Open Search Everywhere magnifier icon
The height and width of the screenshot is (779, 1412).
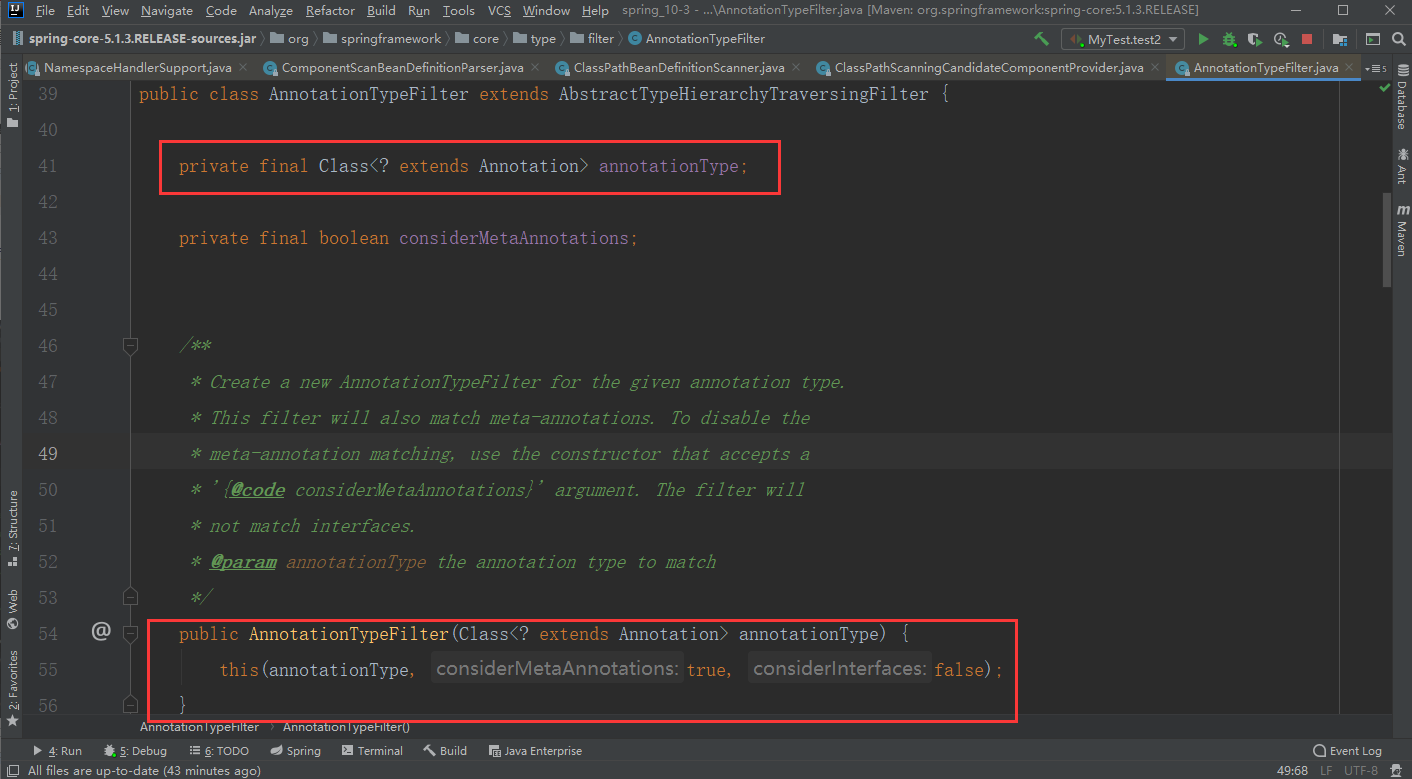click(x=1397, y=39)
